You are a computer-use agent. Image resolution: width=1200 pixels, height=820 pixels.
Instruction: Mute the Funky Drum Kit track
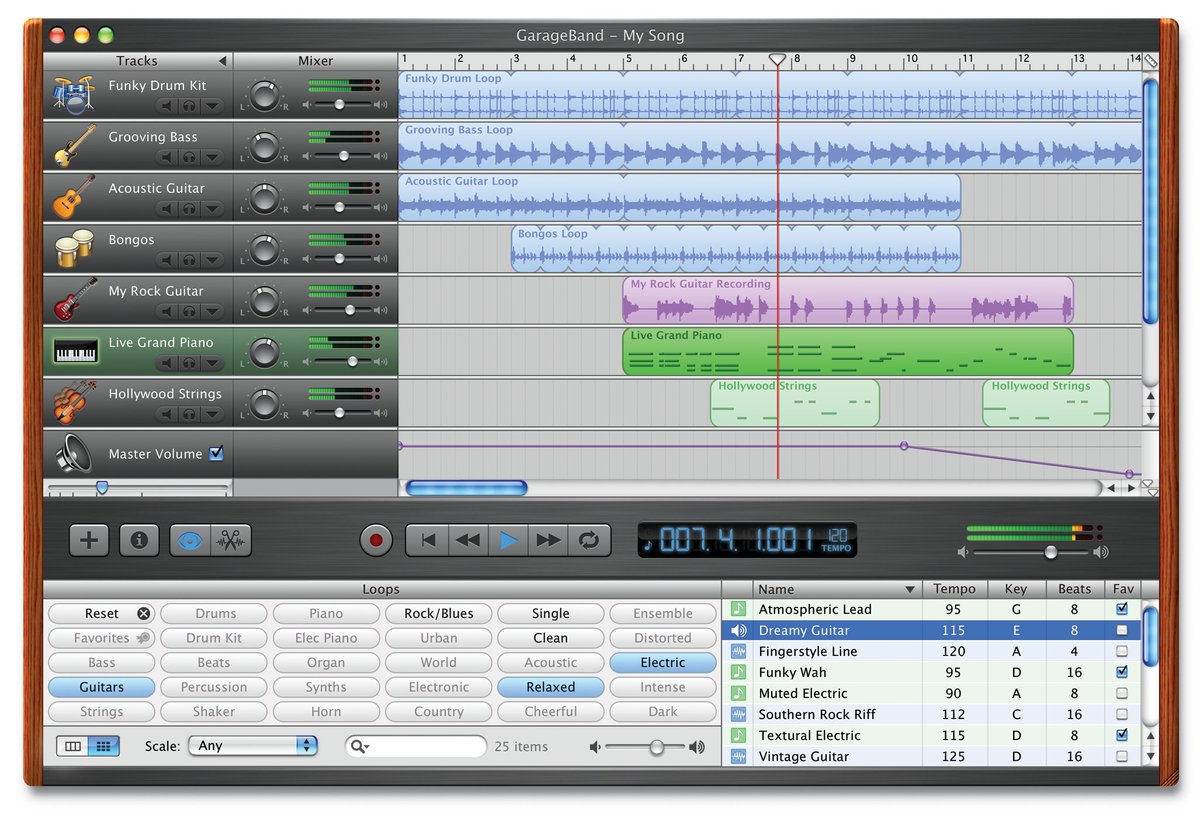(x=165, y=105)
